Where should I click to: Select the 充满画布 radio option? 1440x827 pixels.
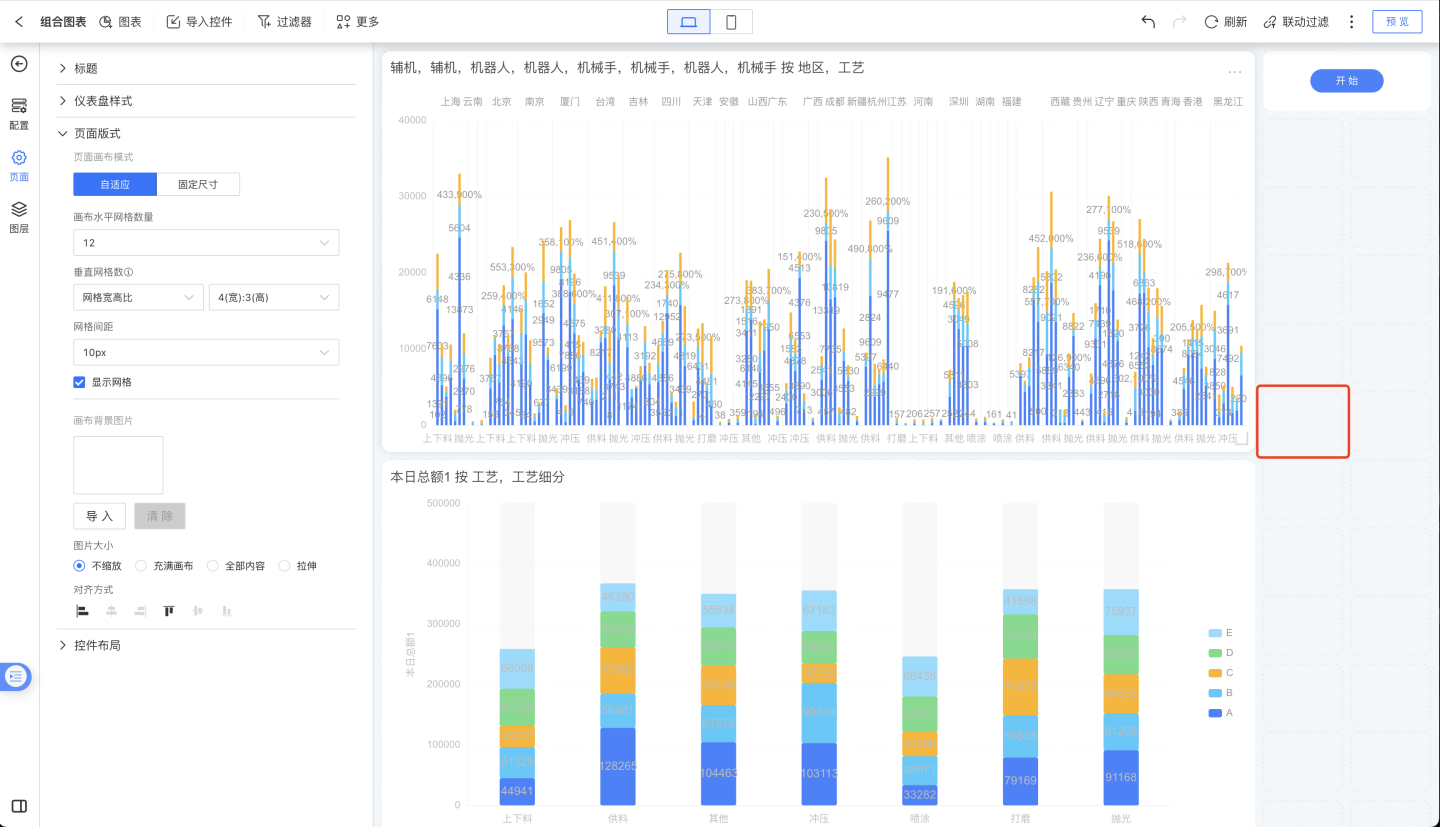coord(141,566)
